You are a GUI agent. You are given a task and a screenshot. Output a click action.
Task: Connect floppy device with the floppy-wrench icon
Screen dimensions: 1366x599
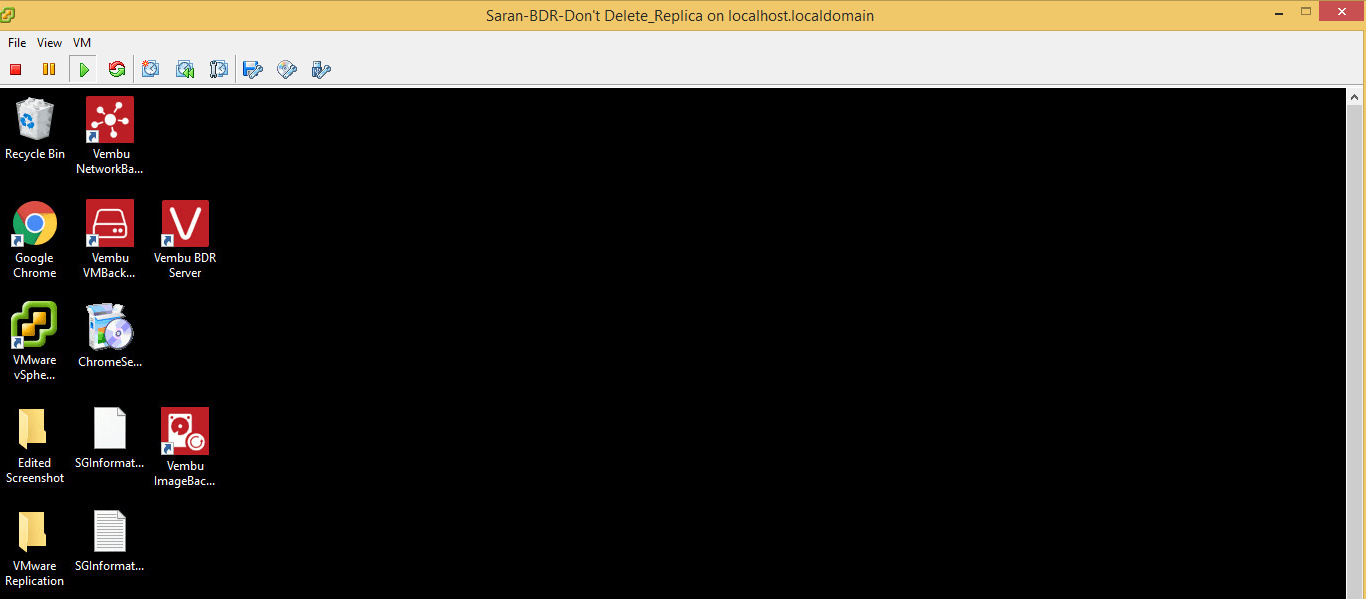pyautogui.click(x=253, y=69)
